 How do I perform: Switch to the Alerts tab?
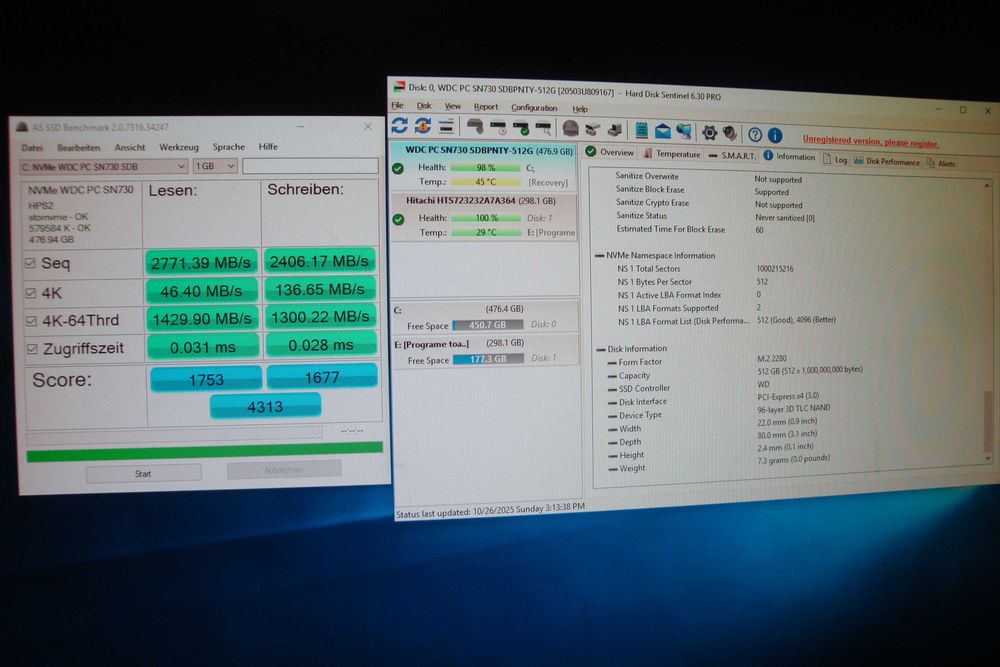point(941,163)
